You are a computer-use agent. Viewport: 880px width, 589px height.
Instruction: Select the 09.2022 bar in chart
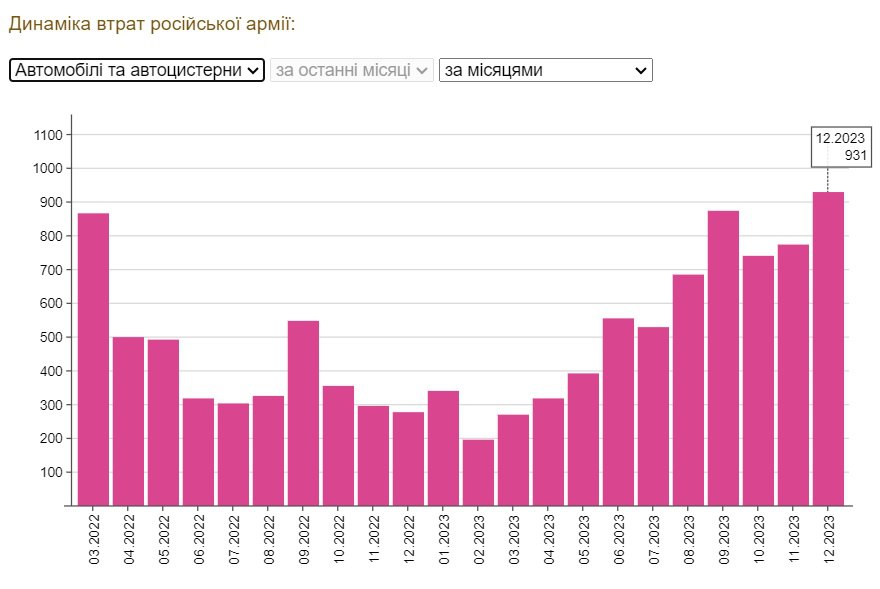303,413
